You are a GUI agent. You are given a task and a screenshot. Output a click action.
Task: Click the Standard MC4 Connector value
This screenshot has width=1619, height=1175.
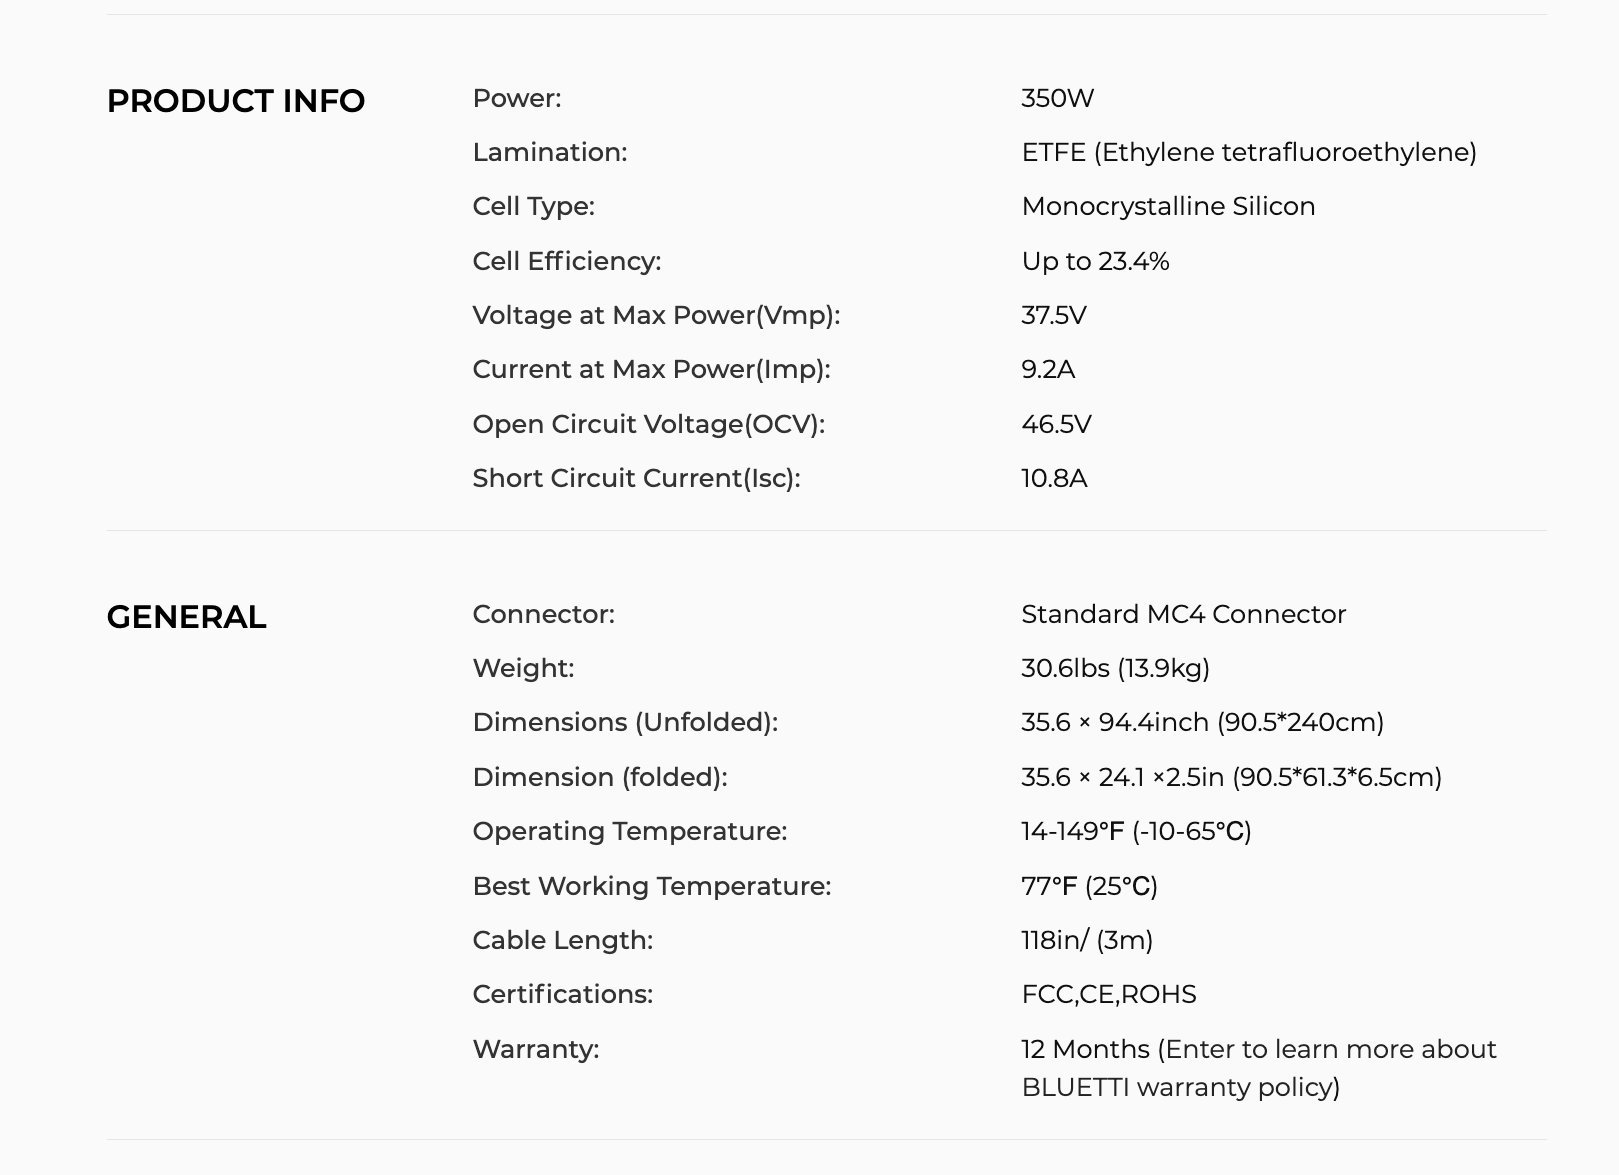[x=1183, y=614]
